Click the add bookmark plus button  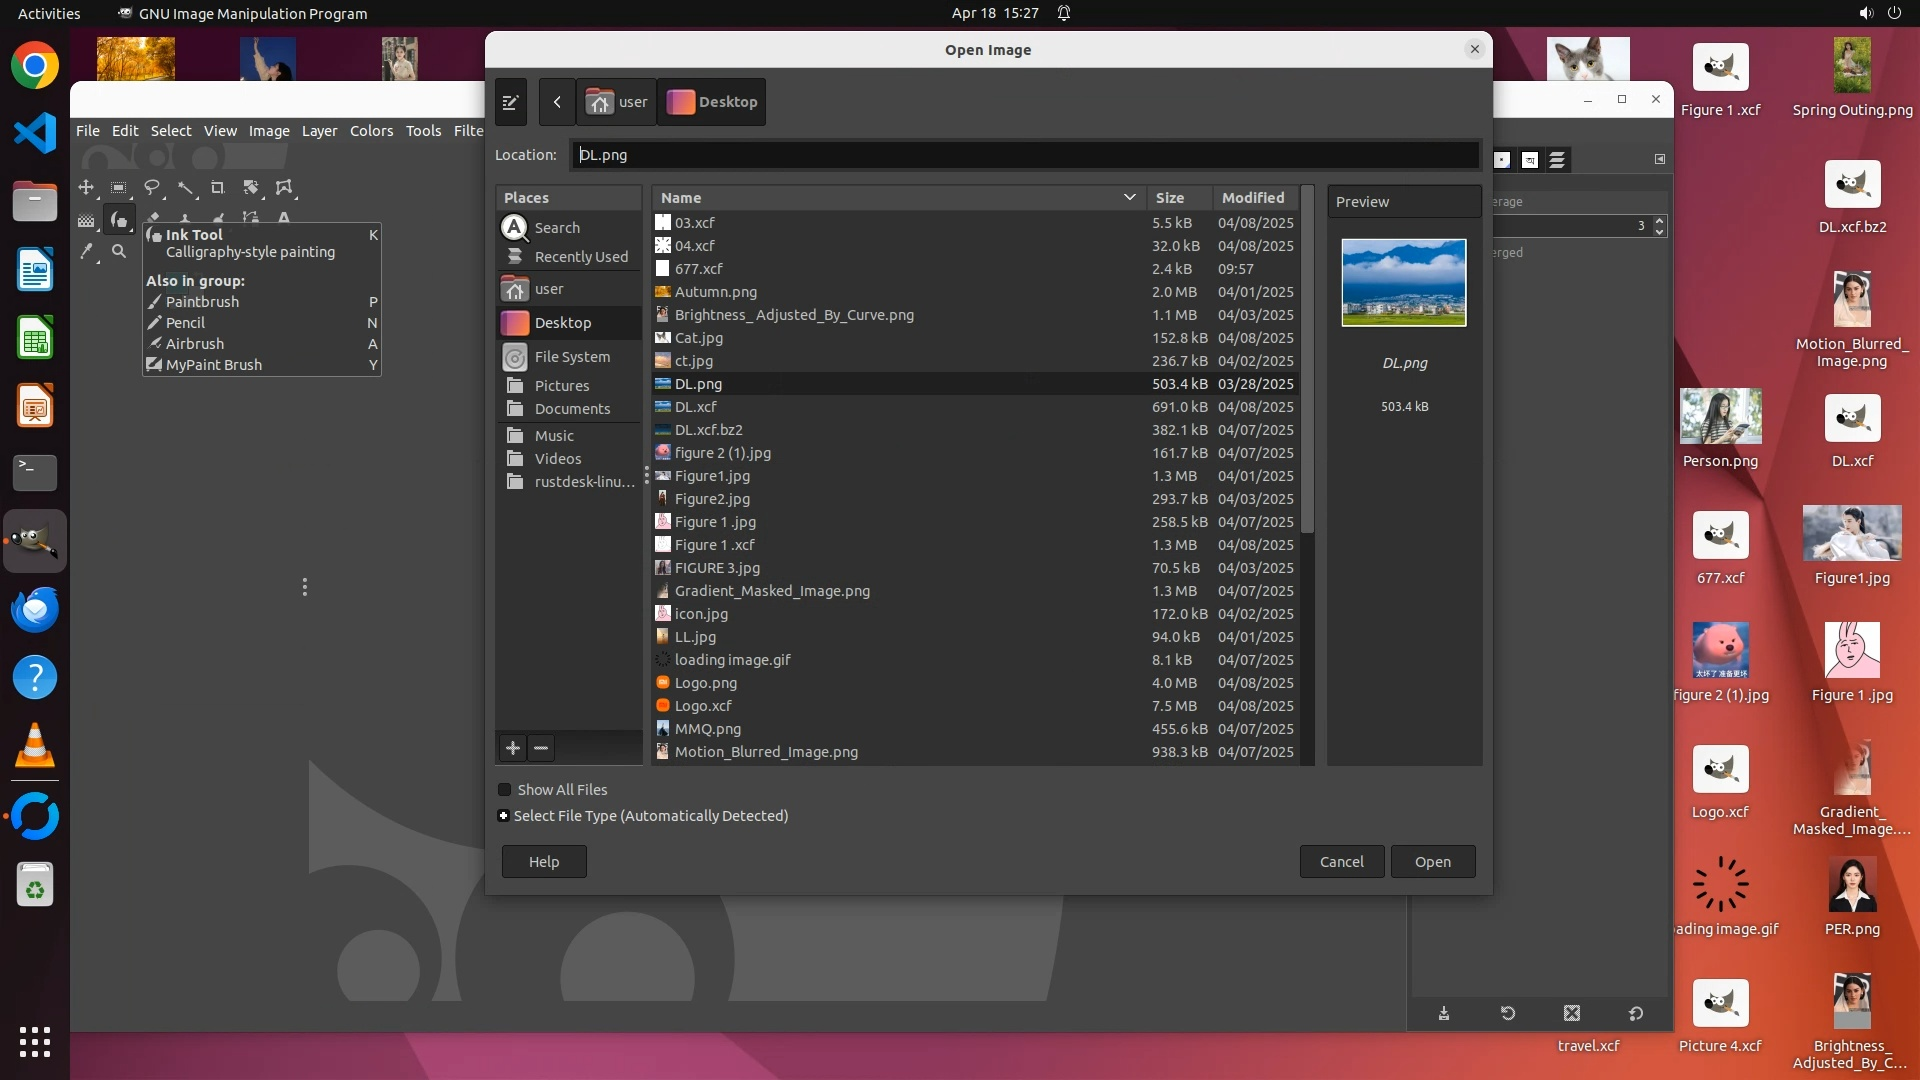coord(513,748)
